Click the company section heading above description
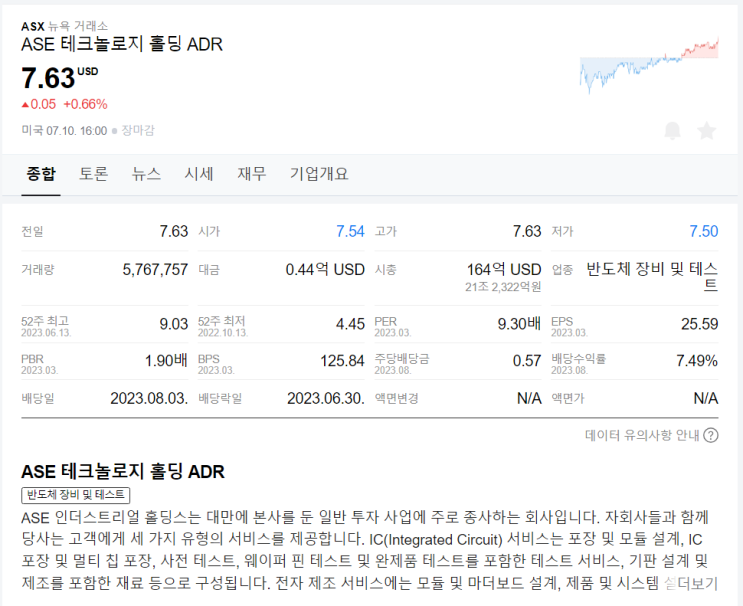Screen dimensions: 743x606 click(x=123, y=472)
